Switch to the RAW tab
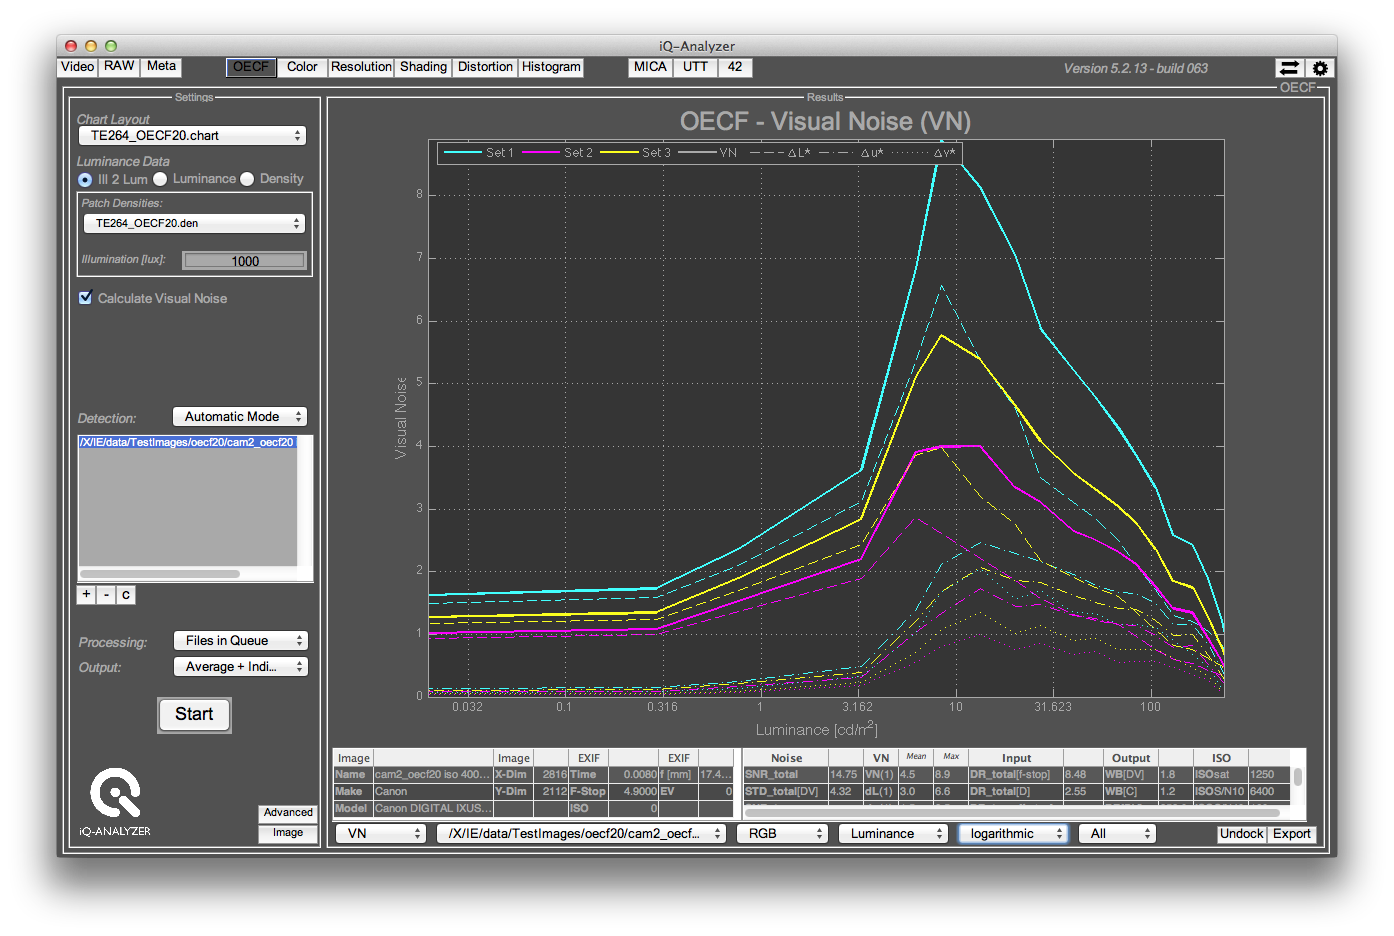Viewport: 1394px width, 936px height. pos(119,67)
